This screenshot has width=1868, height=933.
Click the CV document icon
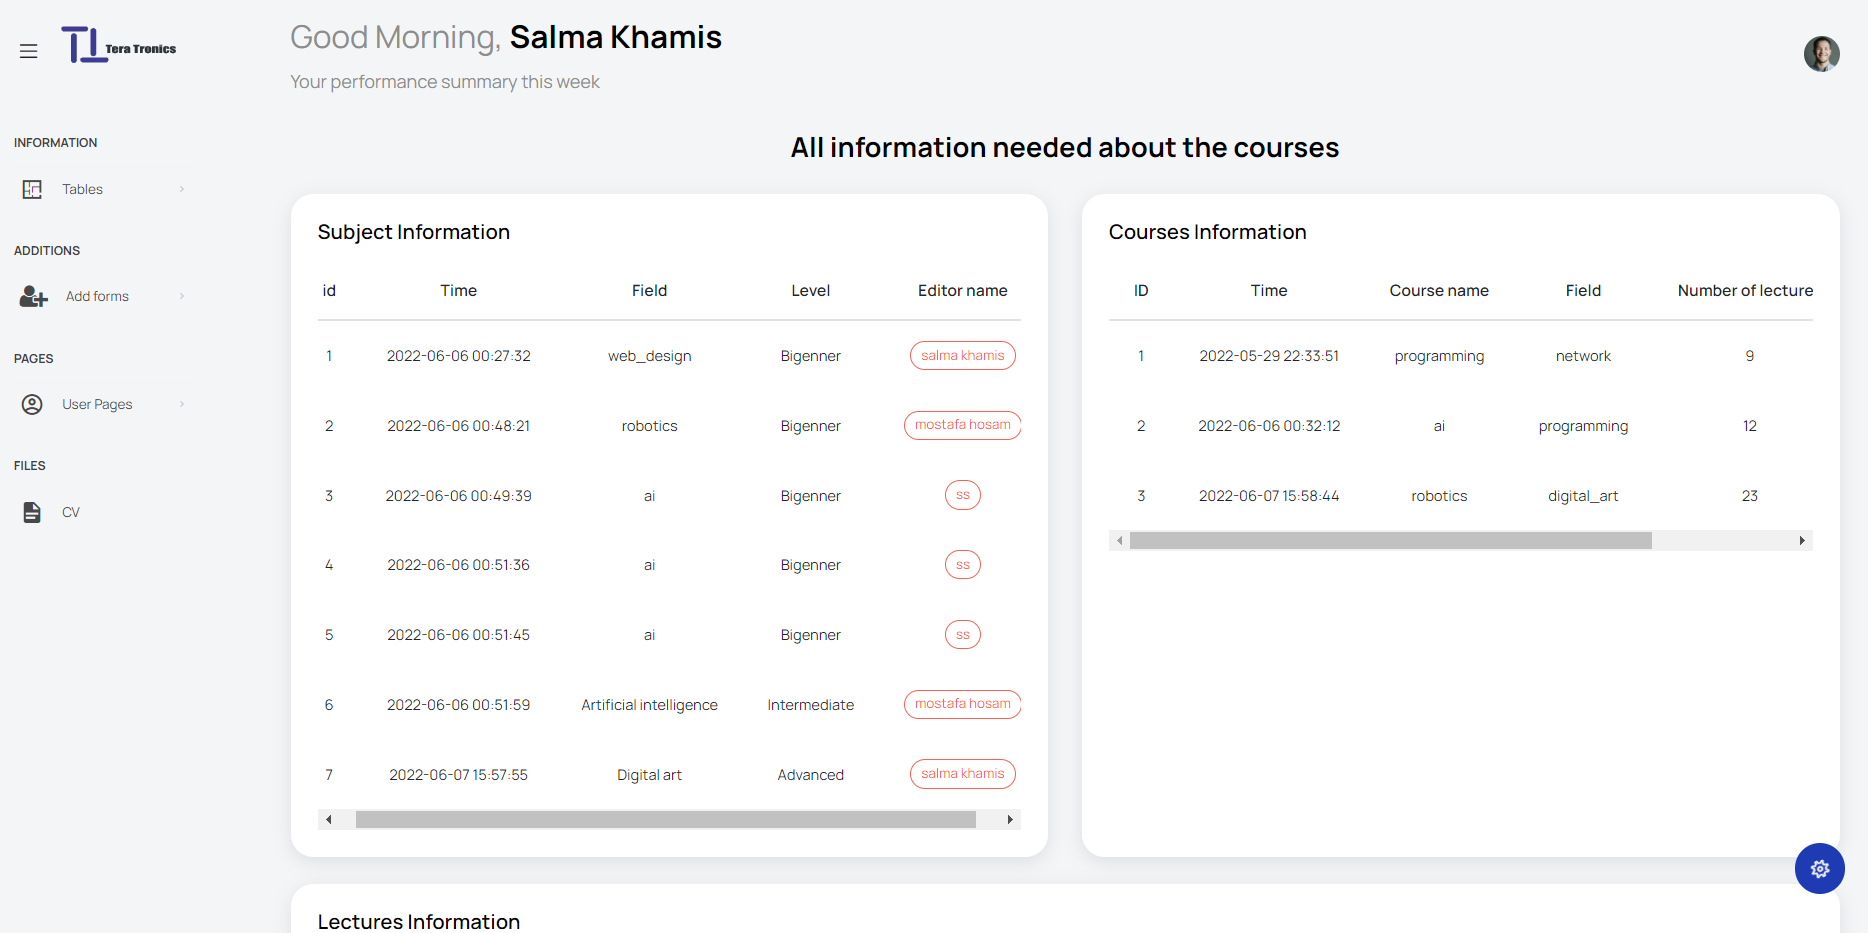[x=32, y=512]
